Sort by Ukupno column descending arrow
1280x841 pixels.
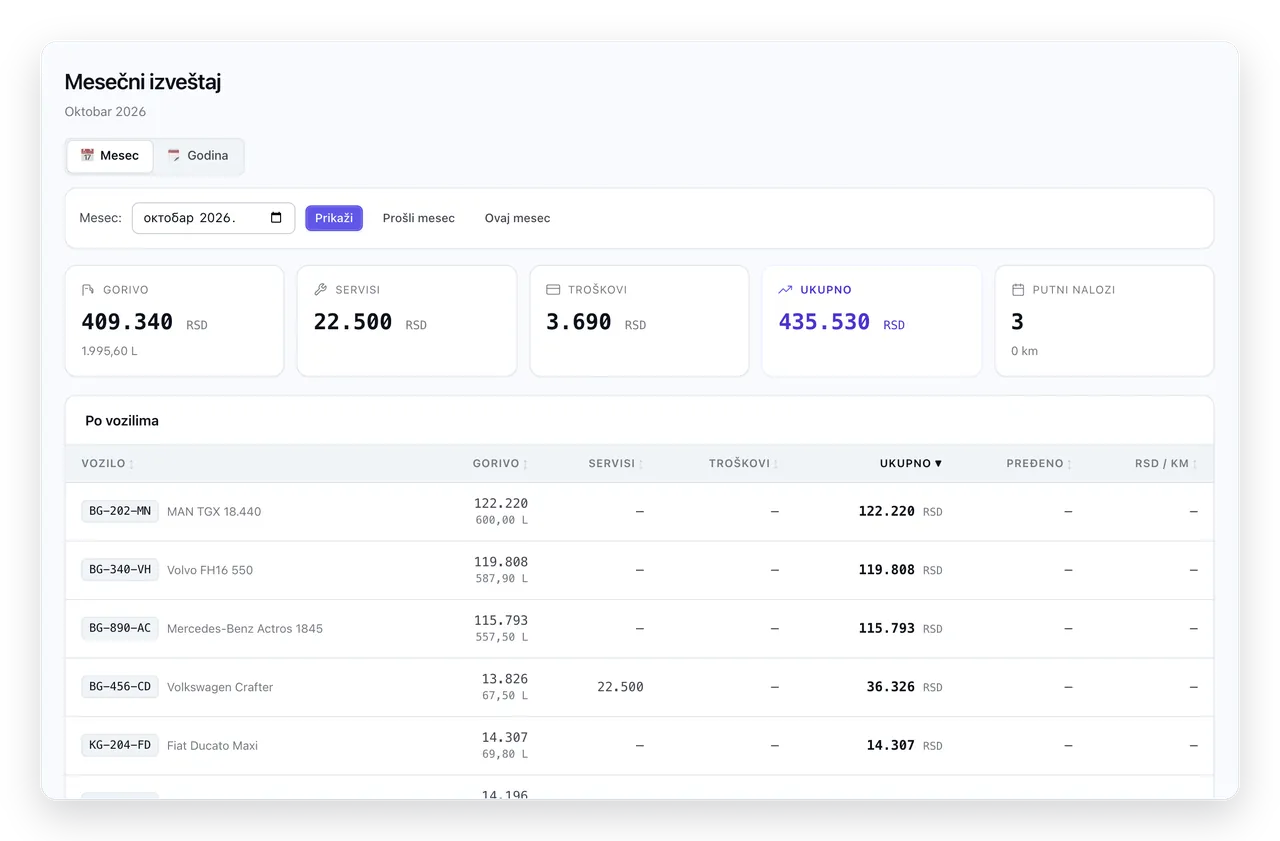pos(911,464)
